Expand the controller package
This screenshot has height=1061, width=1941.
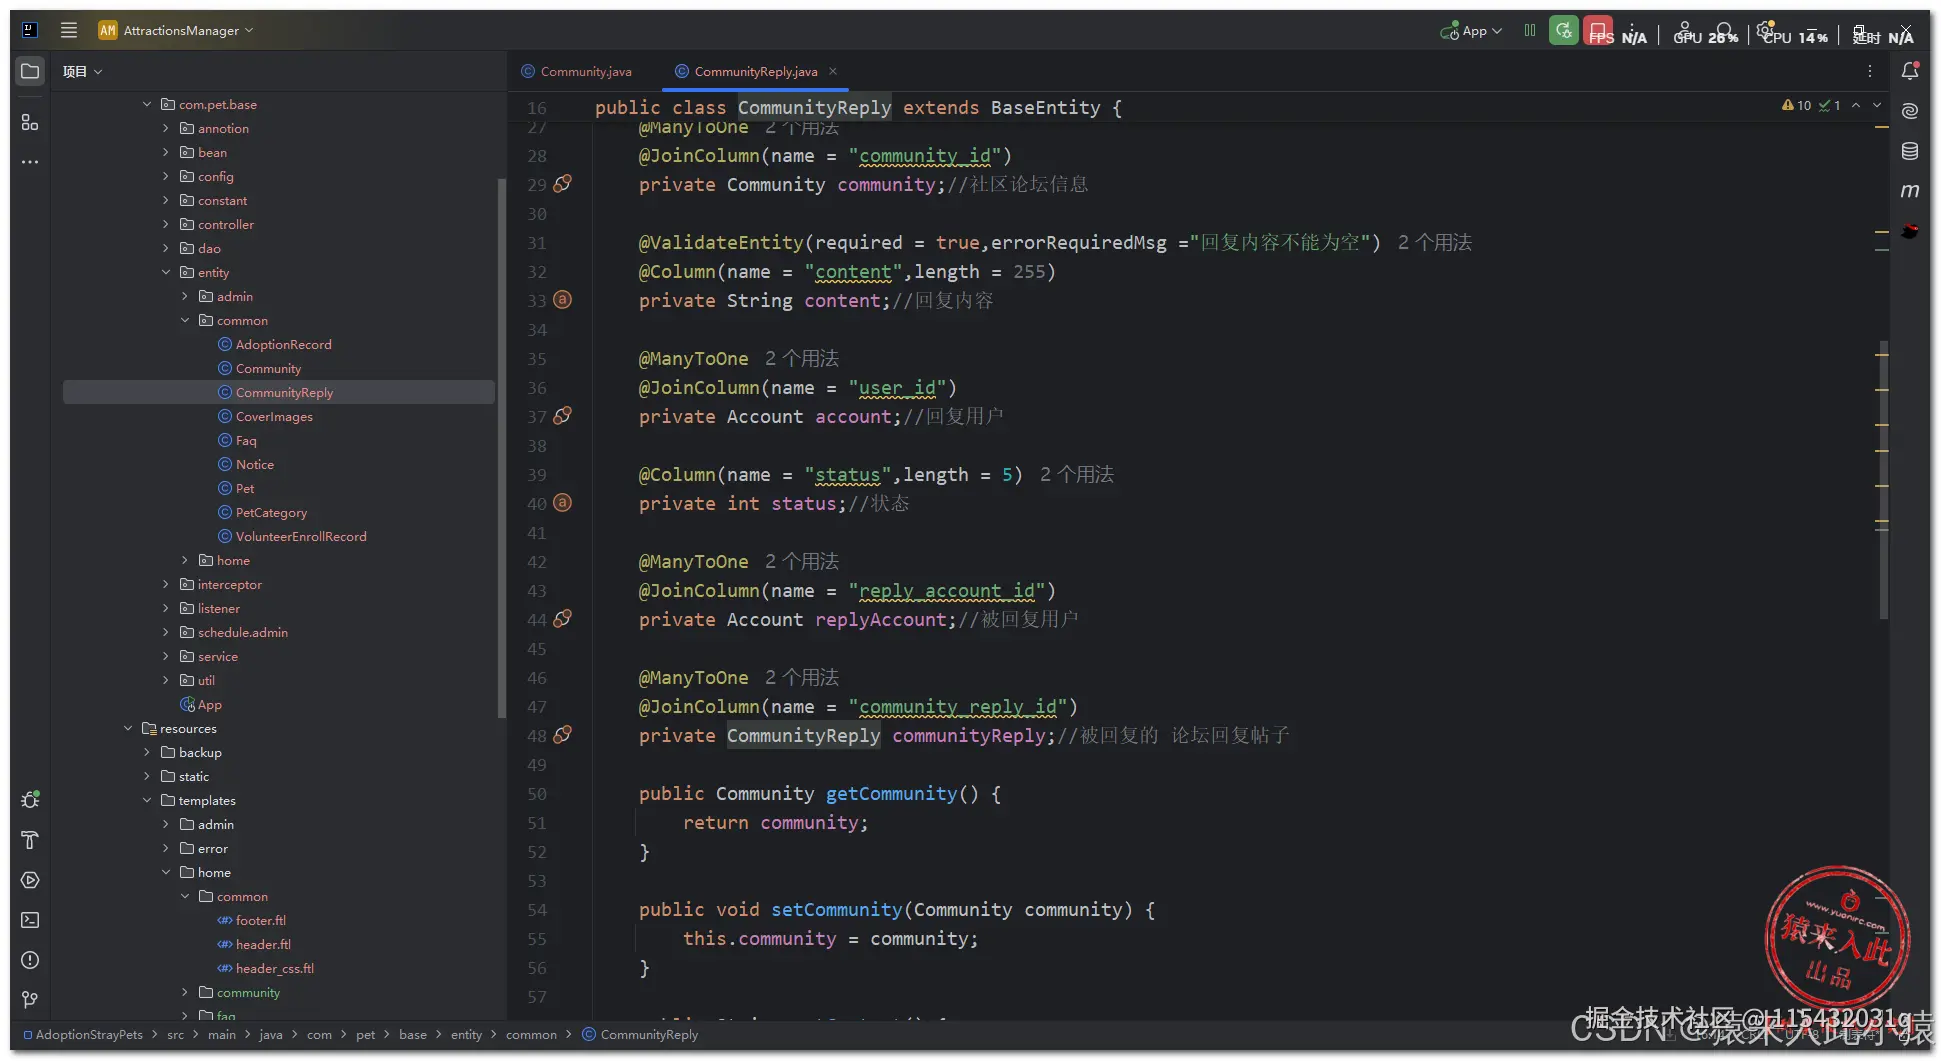point(166,224)
